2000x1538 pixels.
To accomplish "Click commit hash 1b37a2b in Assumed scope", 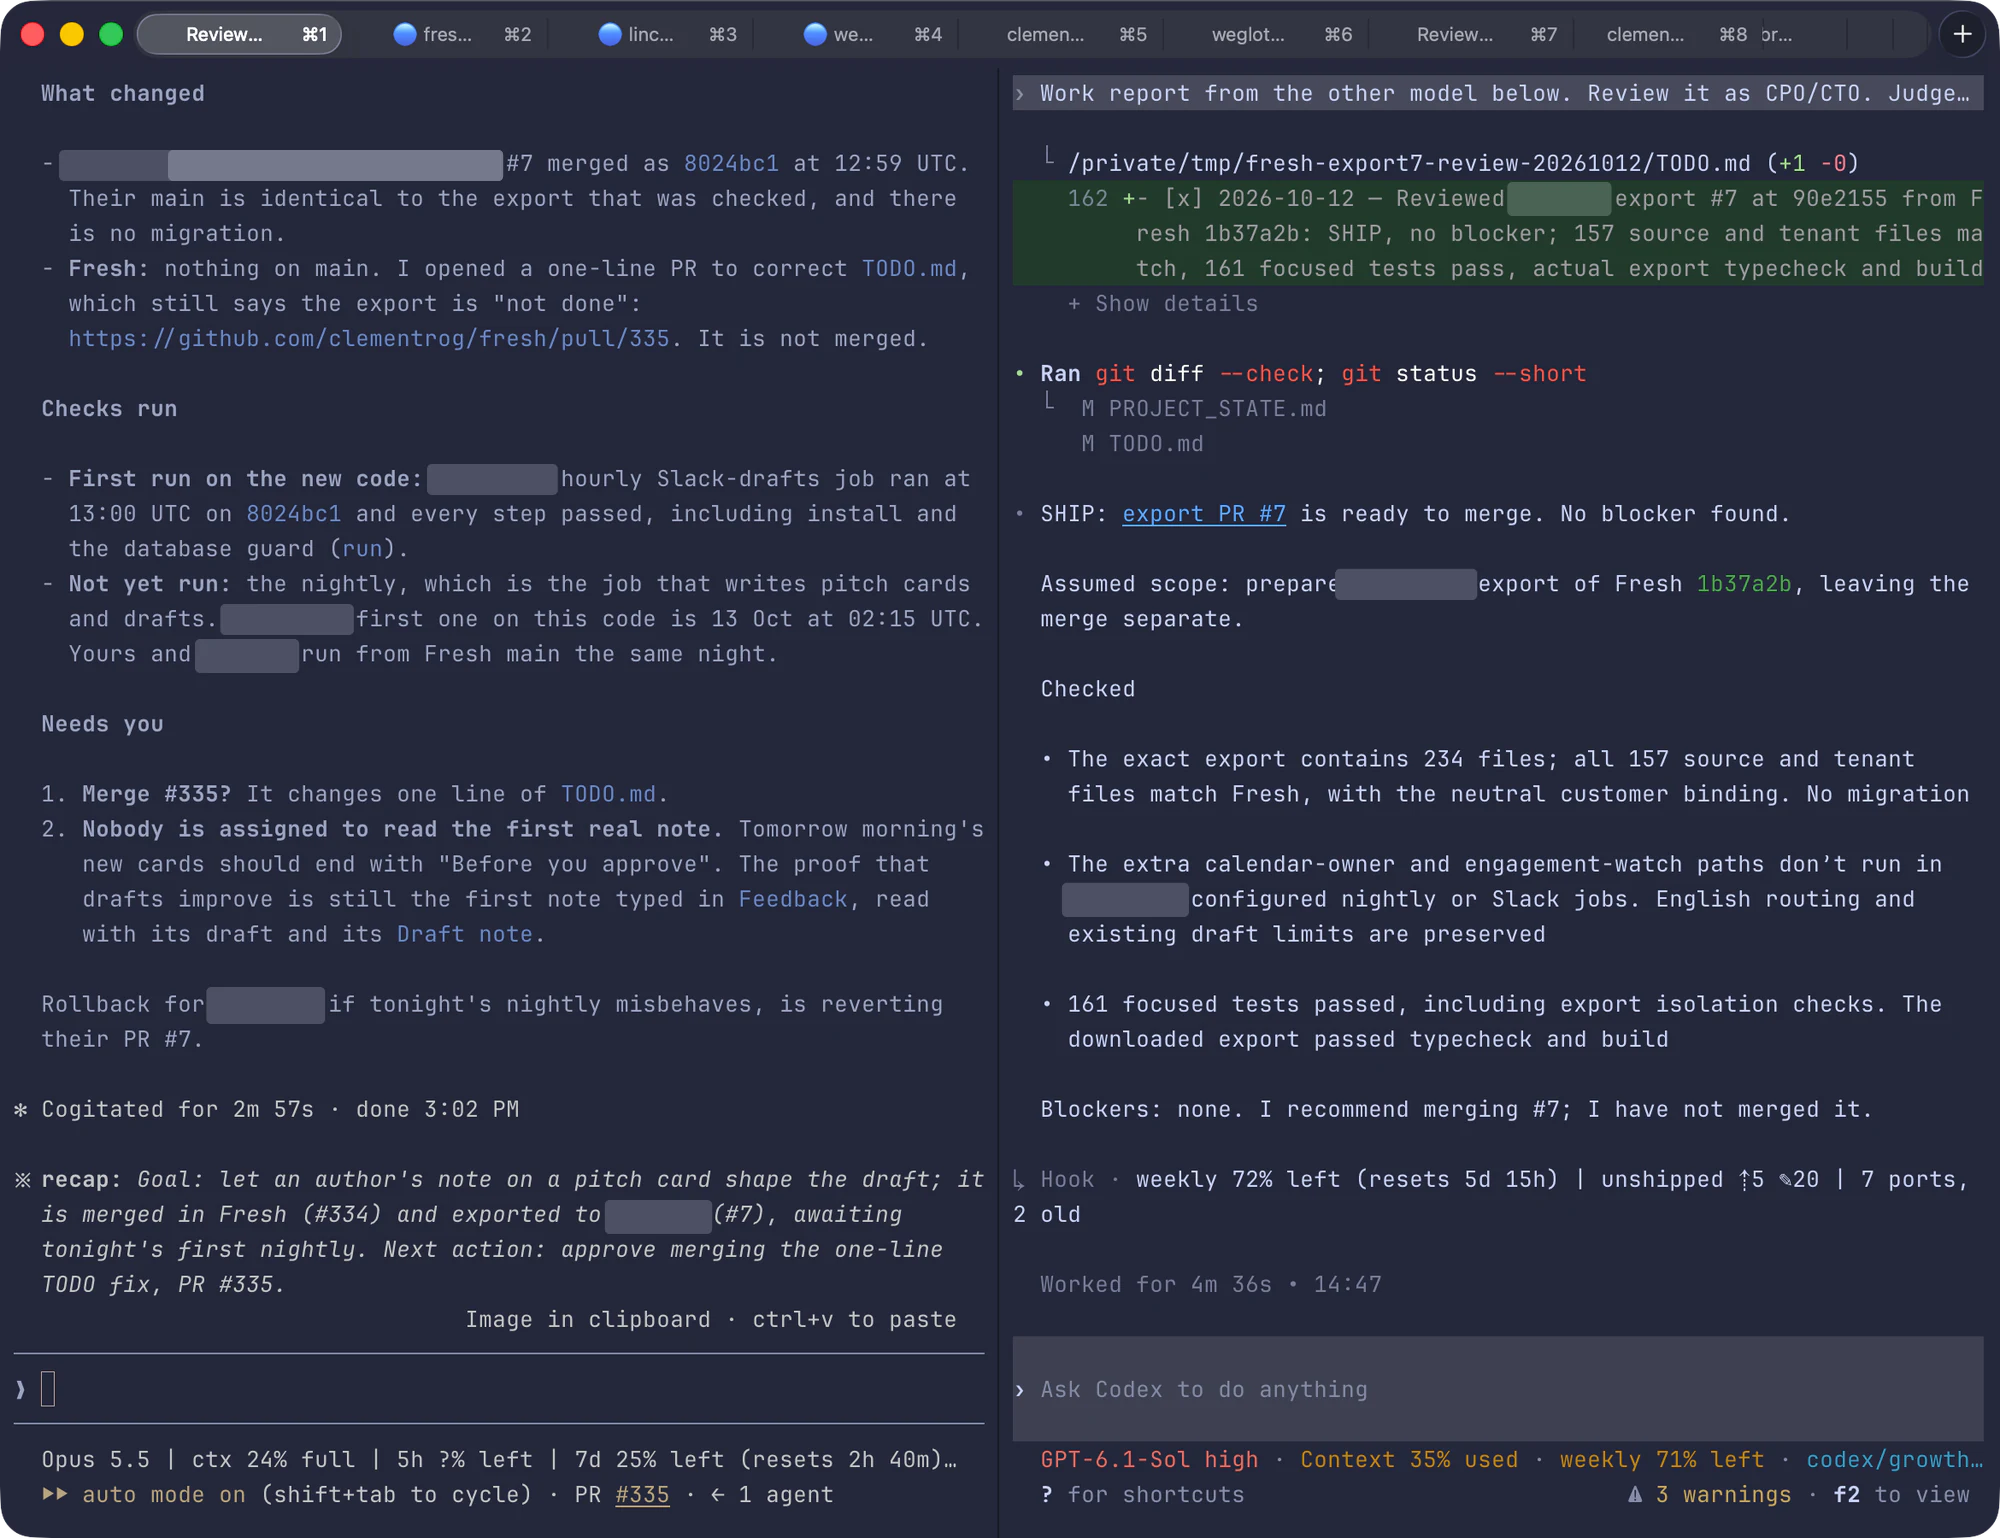I will click(x=1744, y=583).
